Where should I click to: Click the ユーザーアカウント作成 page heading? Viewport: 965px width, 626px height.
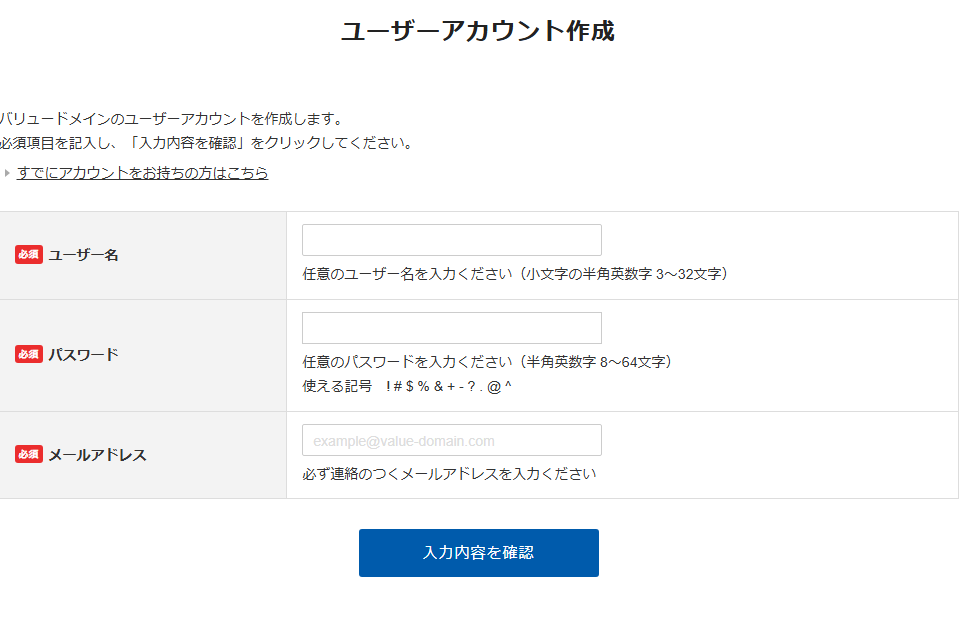click(478, 31)
